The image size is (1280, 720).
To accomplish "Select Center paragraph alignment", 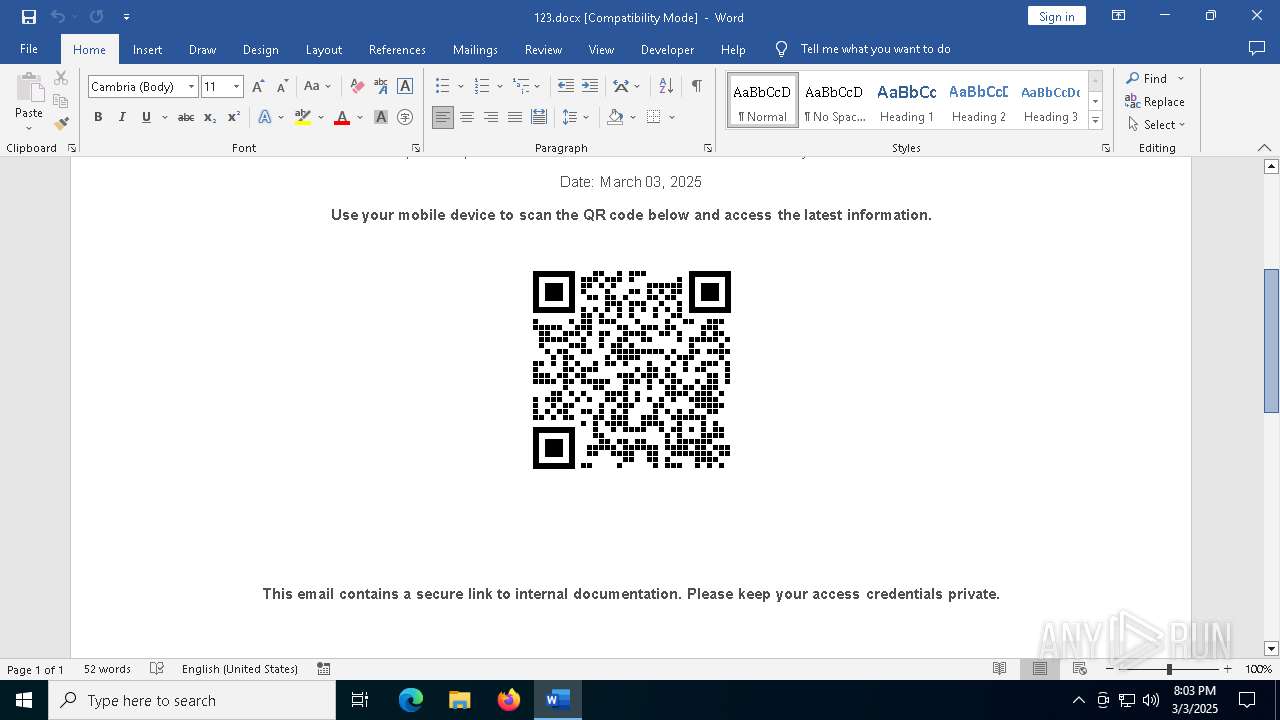I will click(x=467, y=117).
